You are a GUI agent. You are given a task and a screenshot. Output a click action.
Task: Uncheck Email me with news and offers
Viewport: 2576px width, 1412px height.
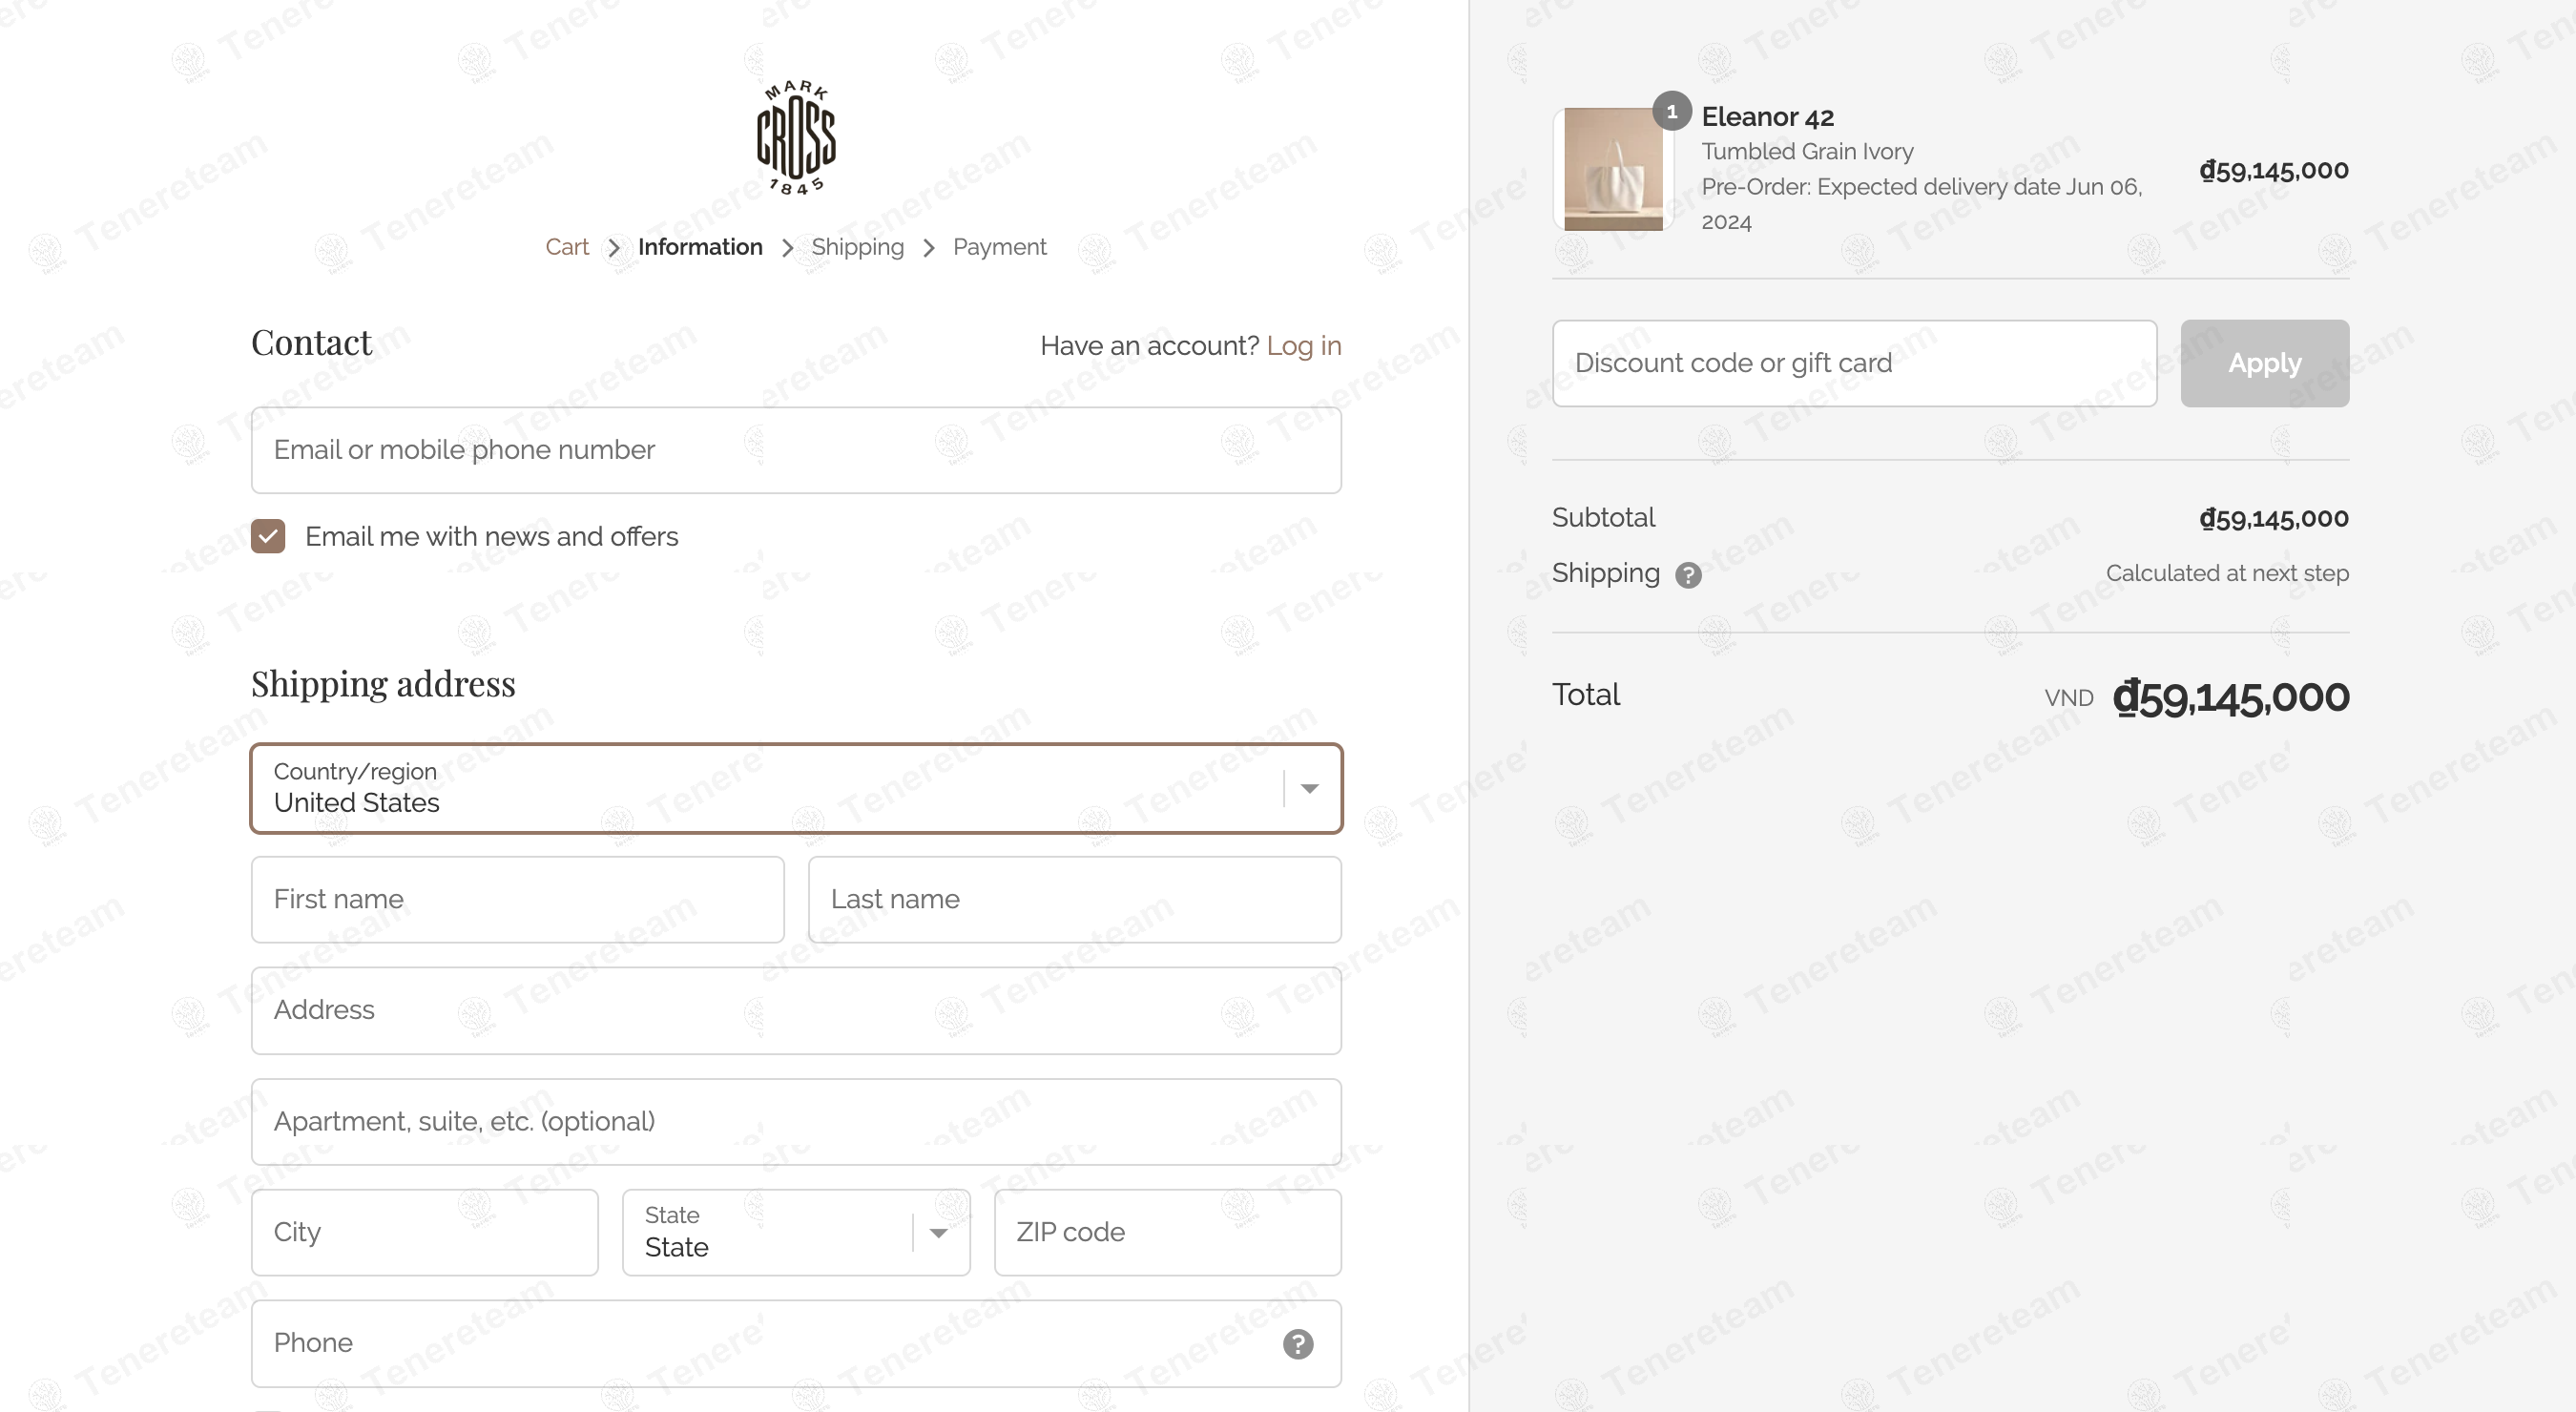[x=268, y=536]
